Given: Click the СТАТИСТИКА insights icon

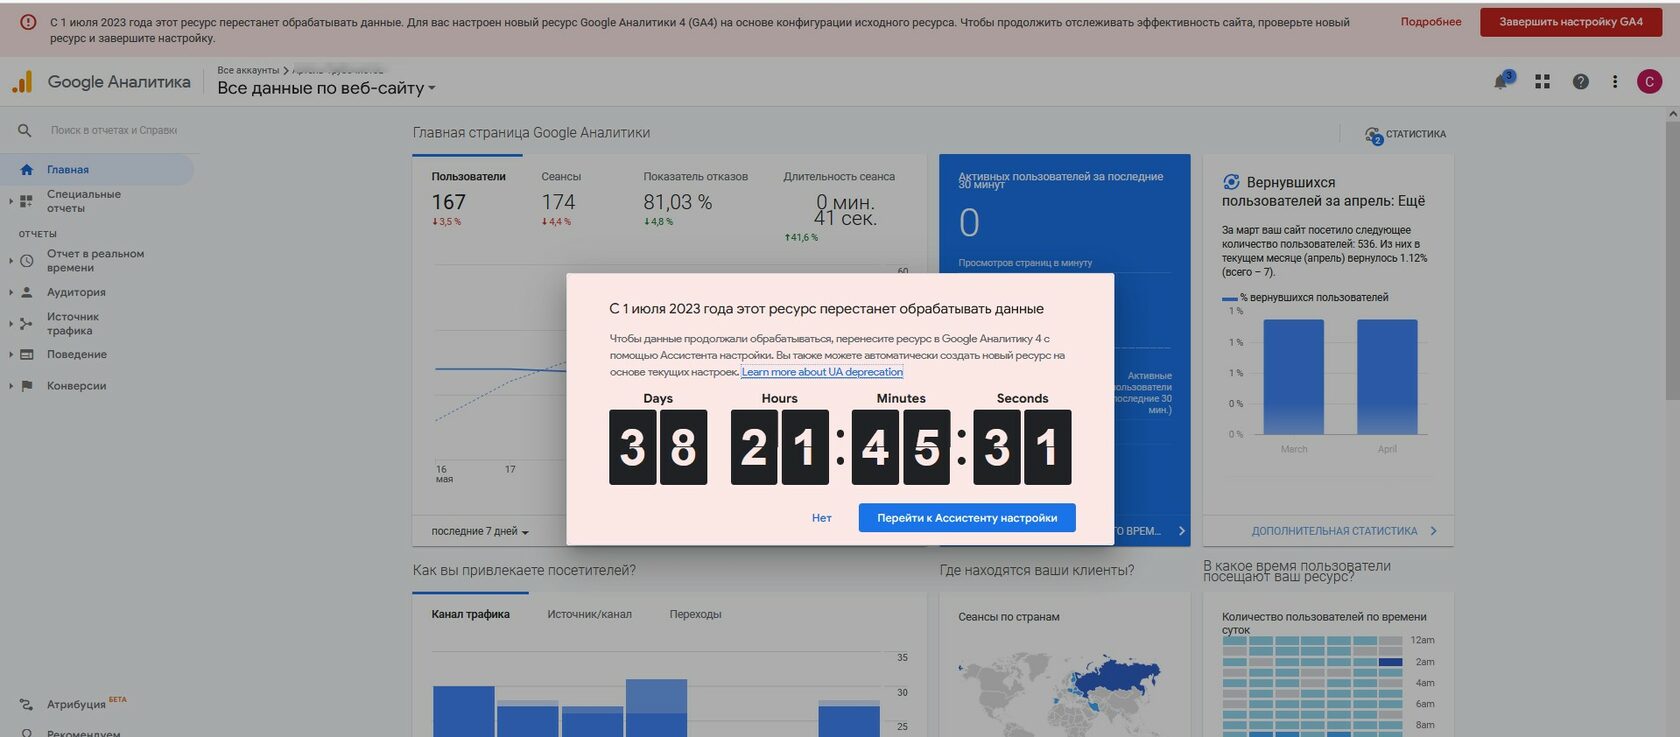Looking at the screenshot, I should (x=1373, y=134).
